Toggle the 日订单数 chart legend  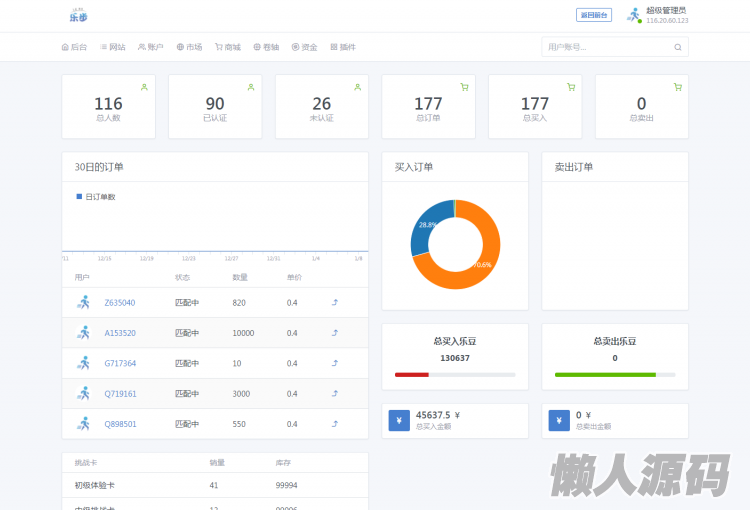(96, 197)
